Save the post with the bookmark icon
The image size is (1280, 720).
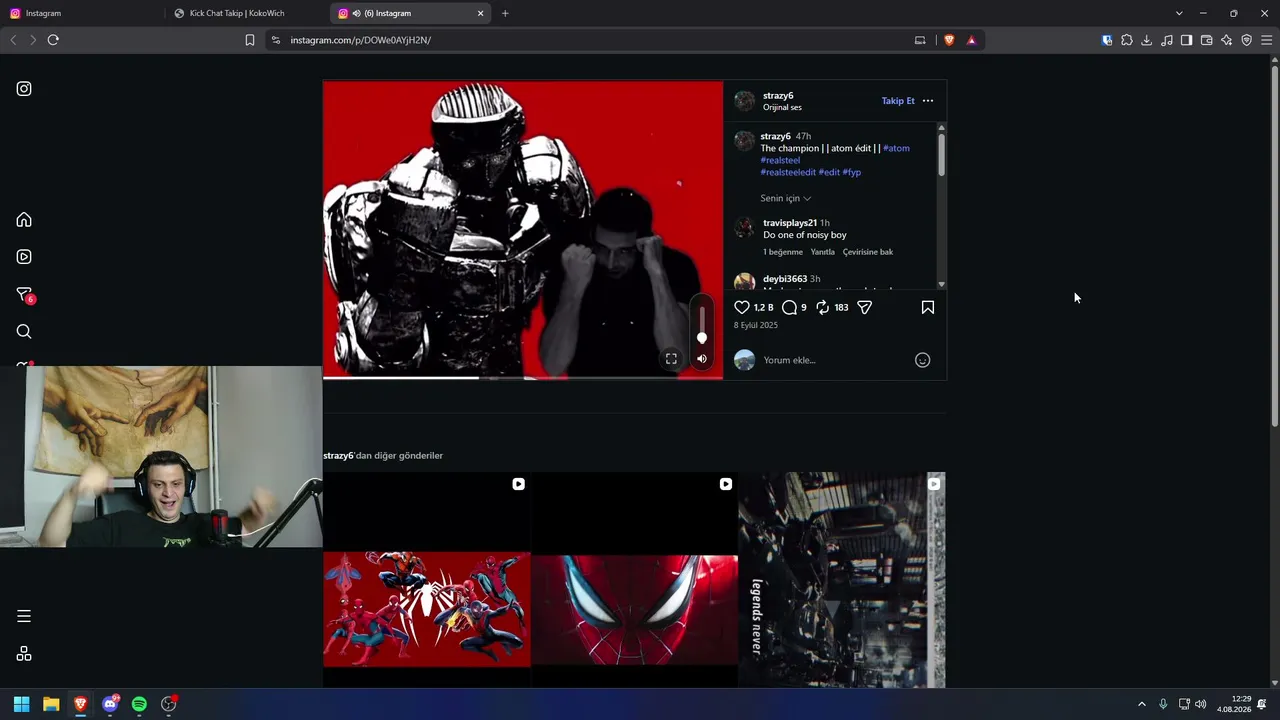tap(928, 308)
